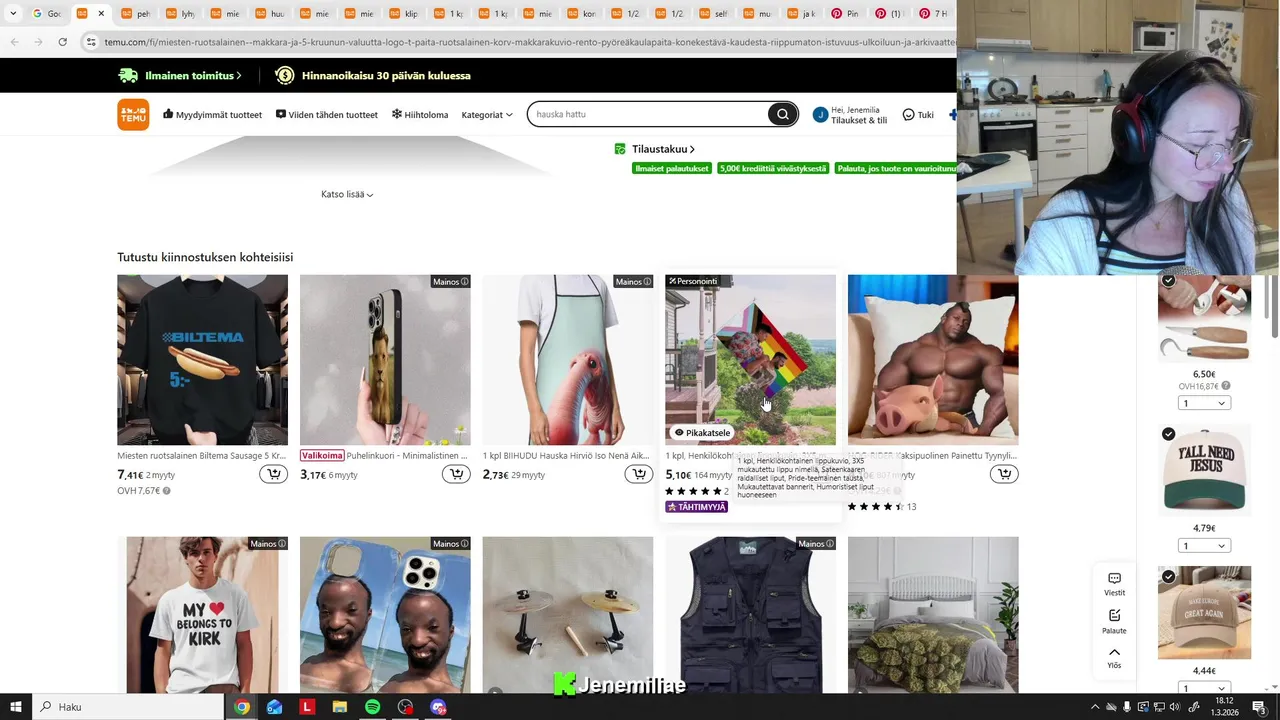The height and width of the screenshot is (720, 1280).
Task: Add 3,17€ phone case to cart
Action: point(456,474)
